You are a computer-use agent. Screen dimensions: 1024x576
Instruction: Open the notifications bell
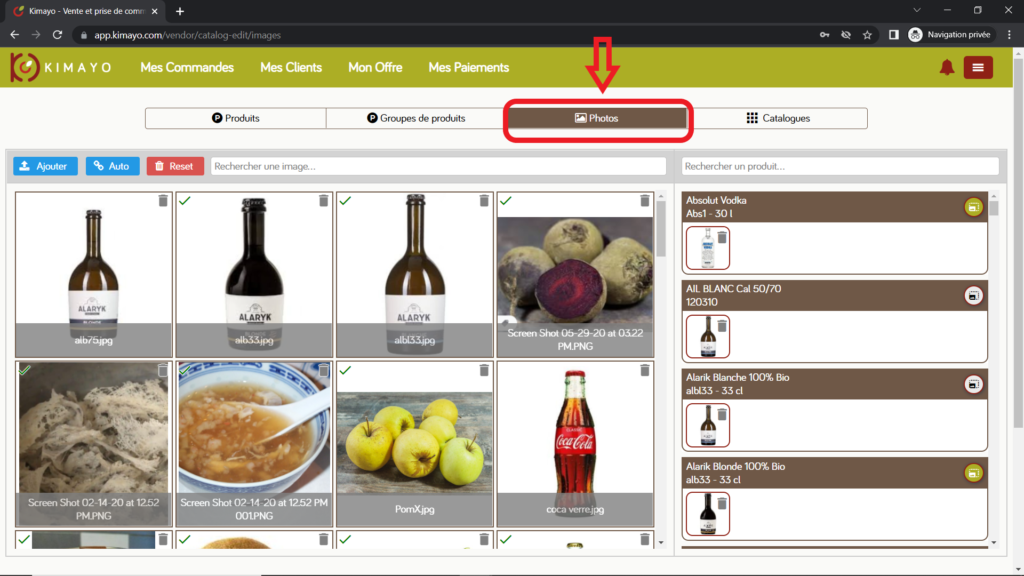pyautogui.click(x=946, y=67)
